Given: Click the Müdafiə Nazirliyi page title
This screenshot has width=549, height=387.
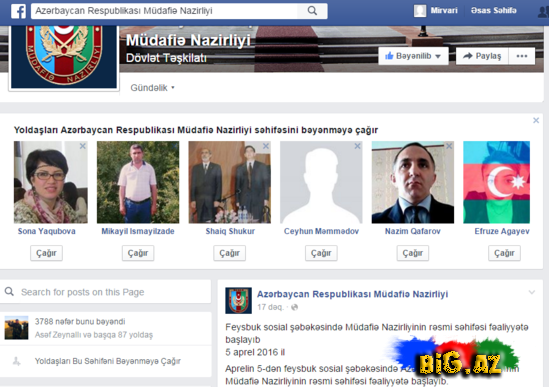Looking at the screenshot, I should pos(188,40).
